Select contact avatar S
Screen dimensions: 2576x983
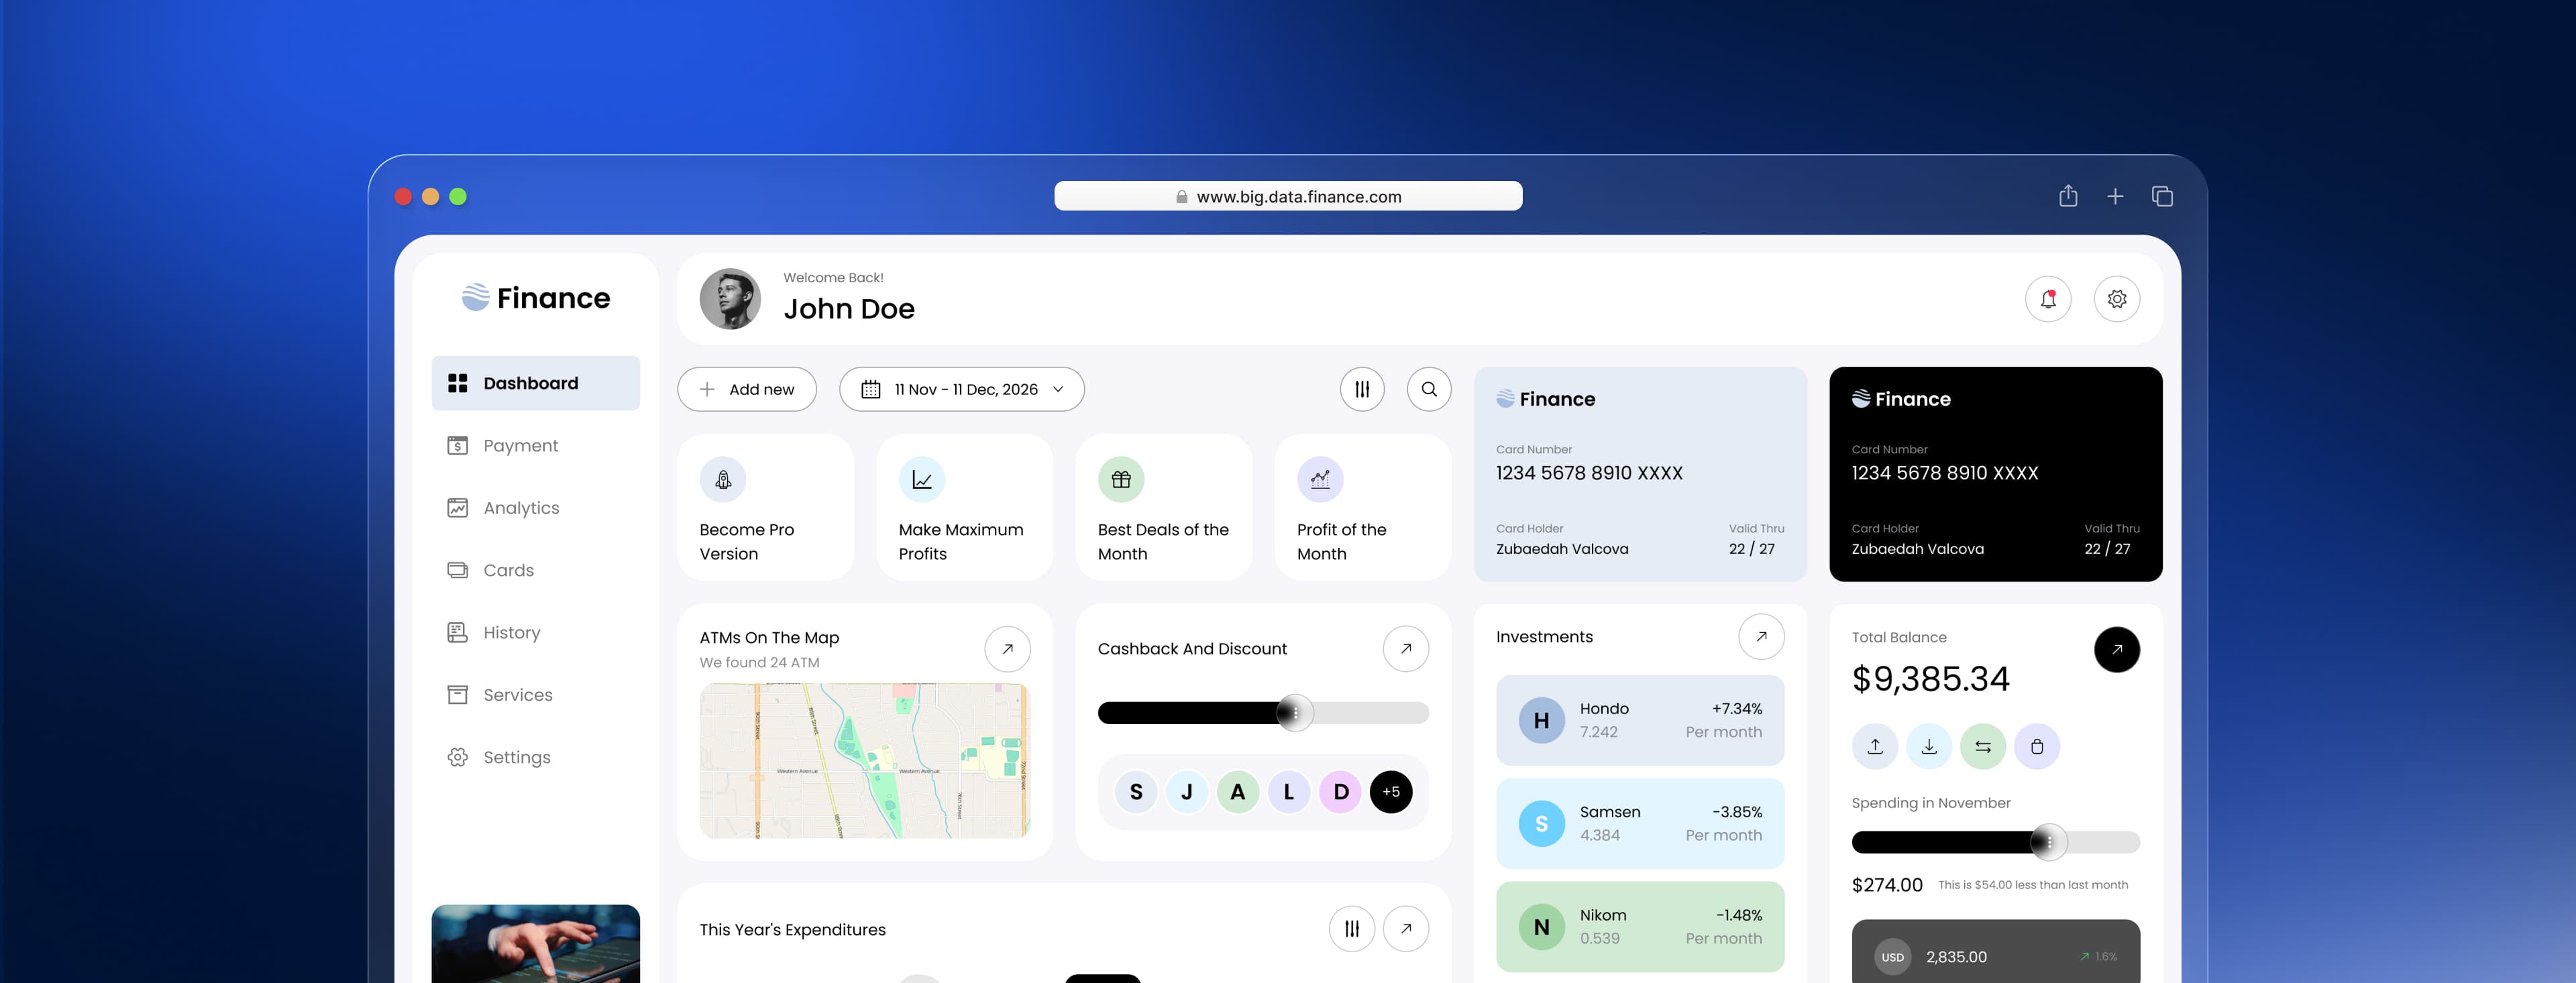coord(1136,792)
